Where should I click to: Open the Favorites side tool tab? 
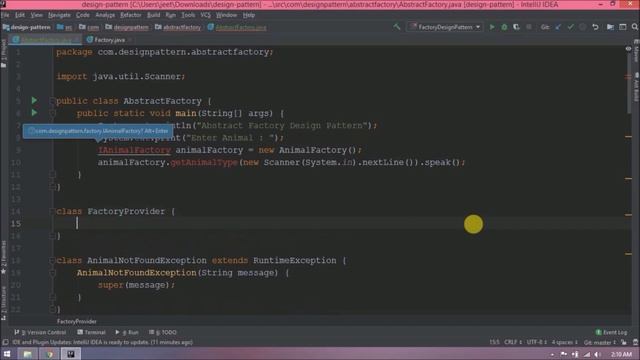click(4, 257)
